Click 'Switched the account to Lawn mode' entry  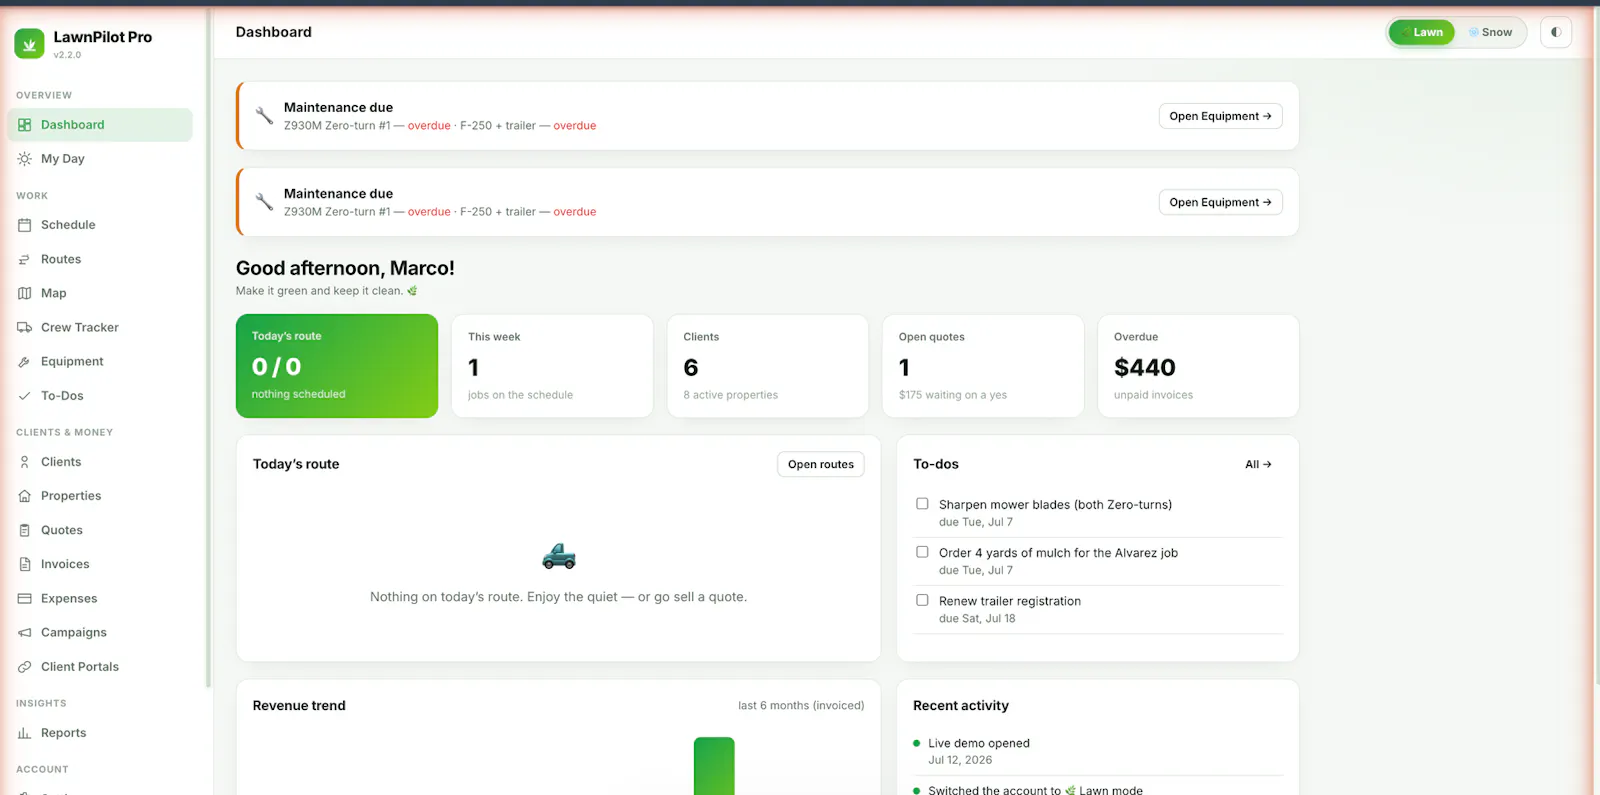pyautogui.click(x=1035, y=790)
